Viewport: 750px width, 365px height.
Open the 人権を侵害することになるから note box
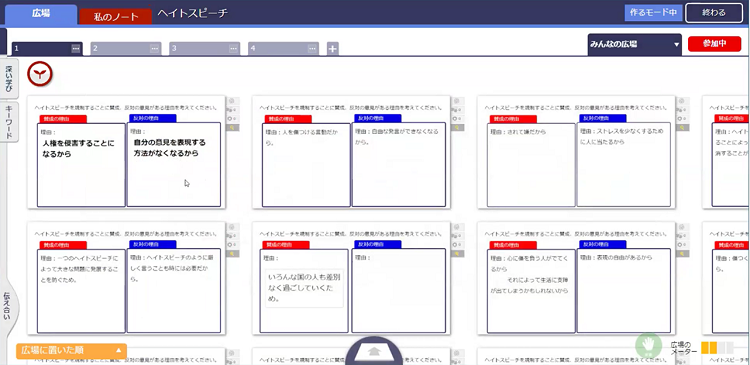(81, 165)
